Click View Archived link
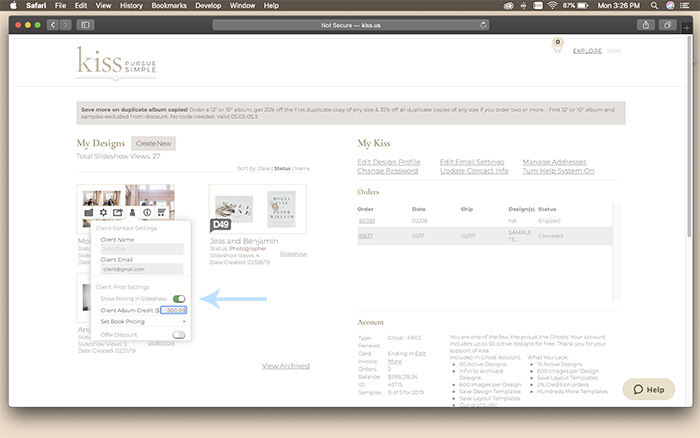 coord(286,366)
